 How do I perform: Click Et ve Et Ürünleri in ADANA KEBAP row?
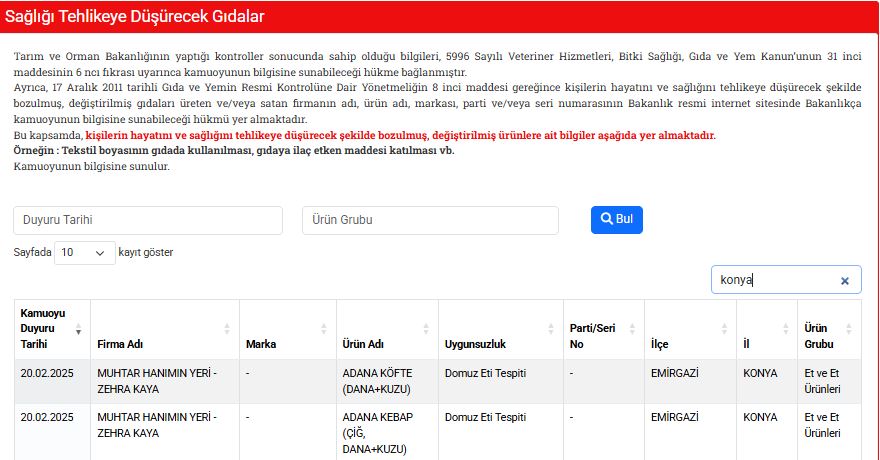pyautogui.click(x=822, y=425)
